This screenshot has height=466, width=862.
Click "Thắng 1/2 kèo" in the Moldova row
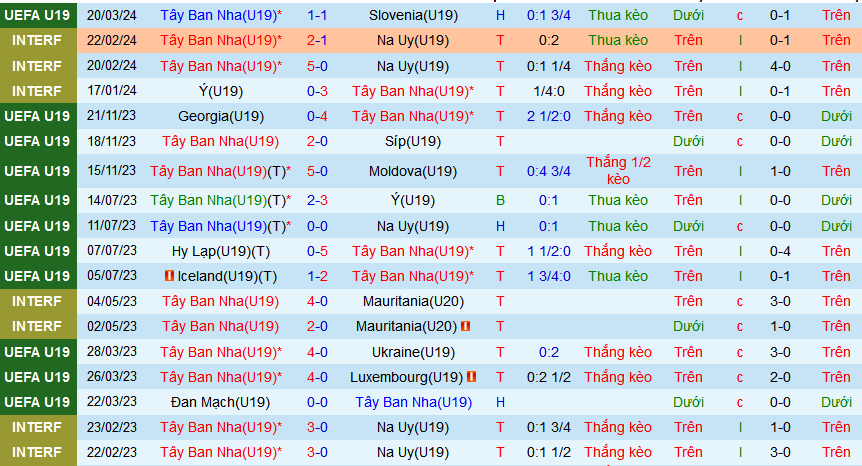(618, 171)
